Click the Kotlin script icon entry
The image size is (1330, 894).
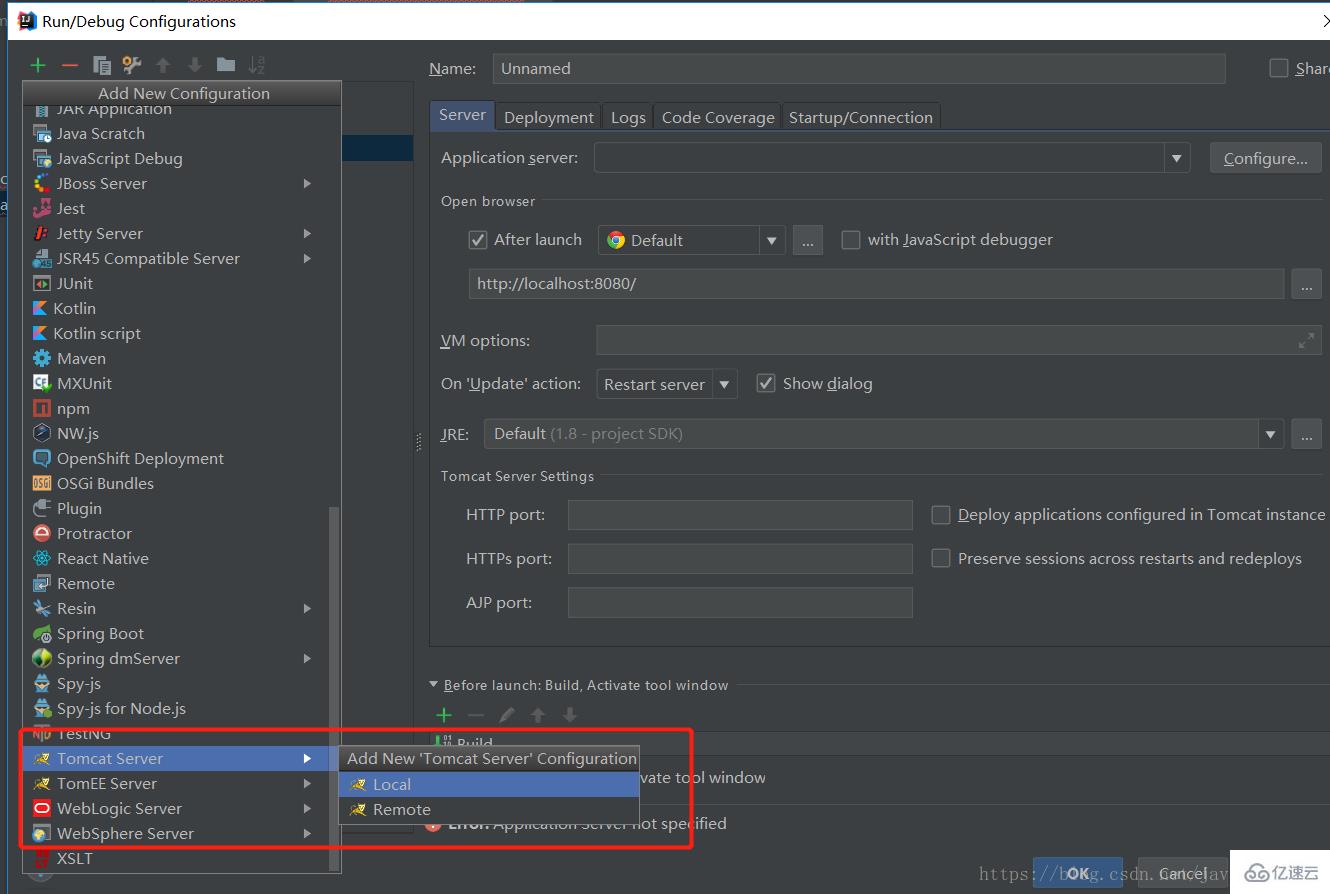[40, 333]
